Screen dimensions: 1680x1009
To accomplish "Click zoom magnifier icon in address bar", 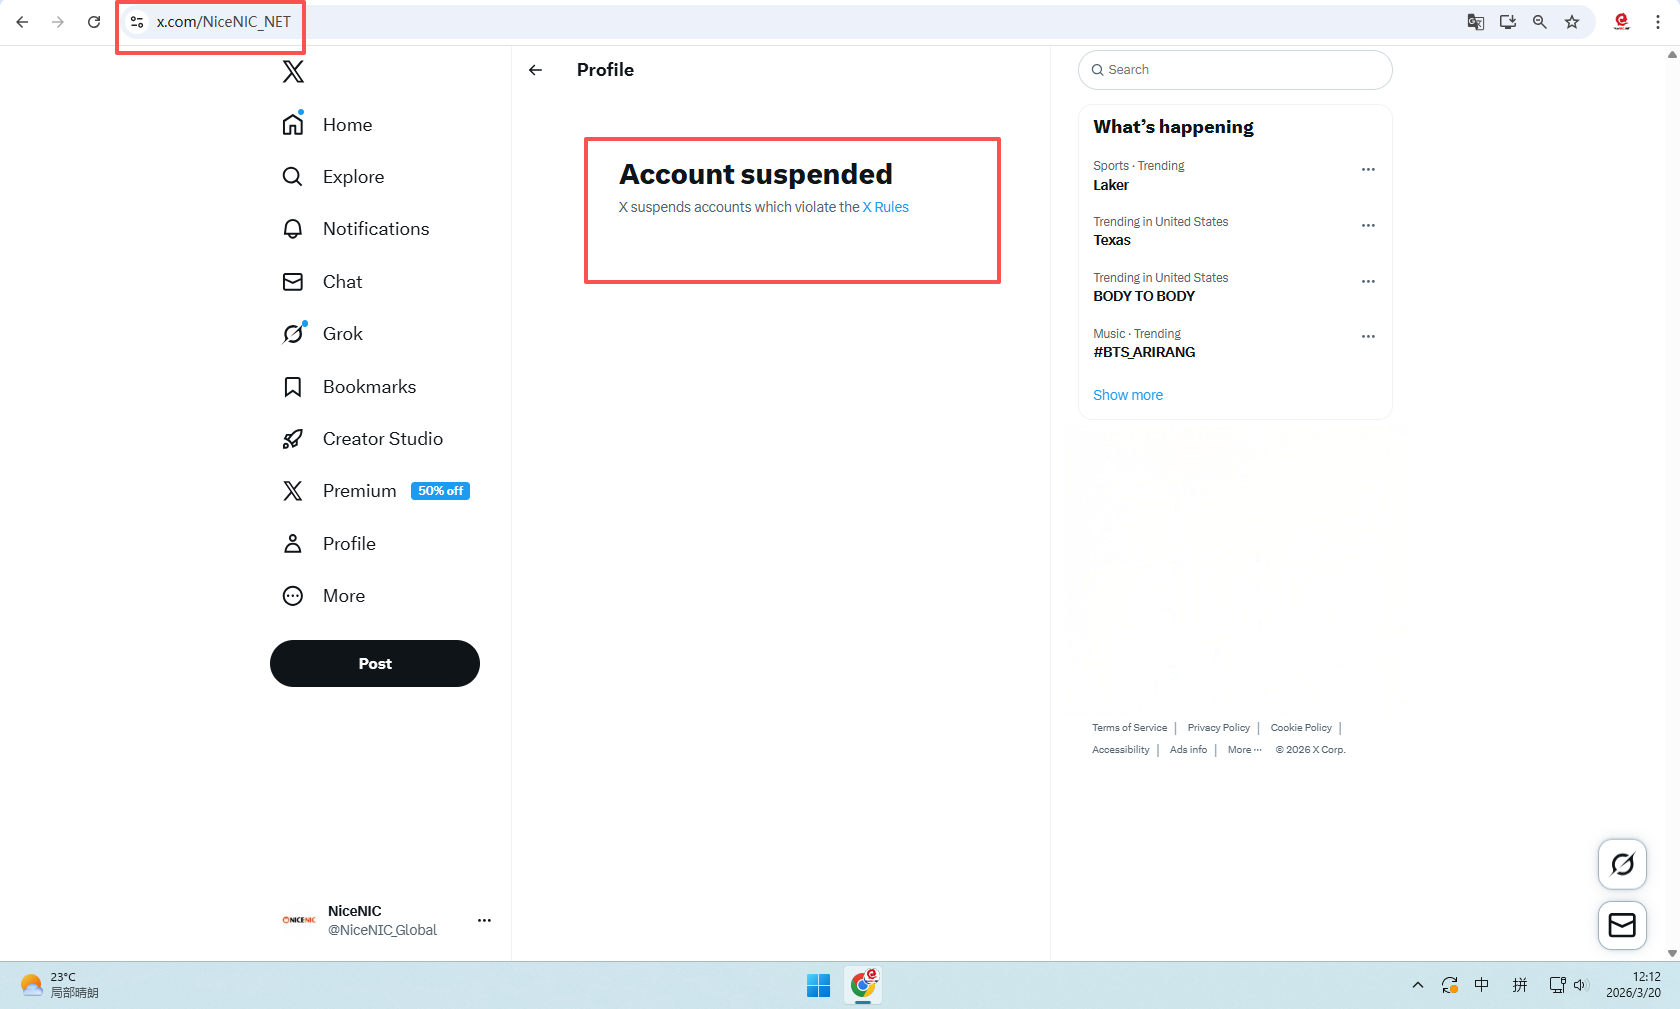I will pos(1540,22).
